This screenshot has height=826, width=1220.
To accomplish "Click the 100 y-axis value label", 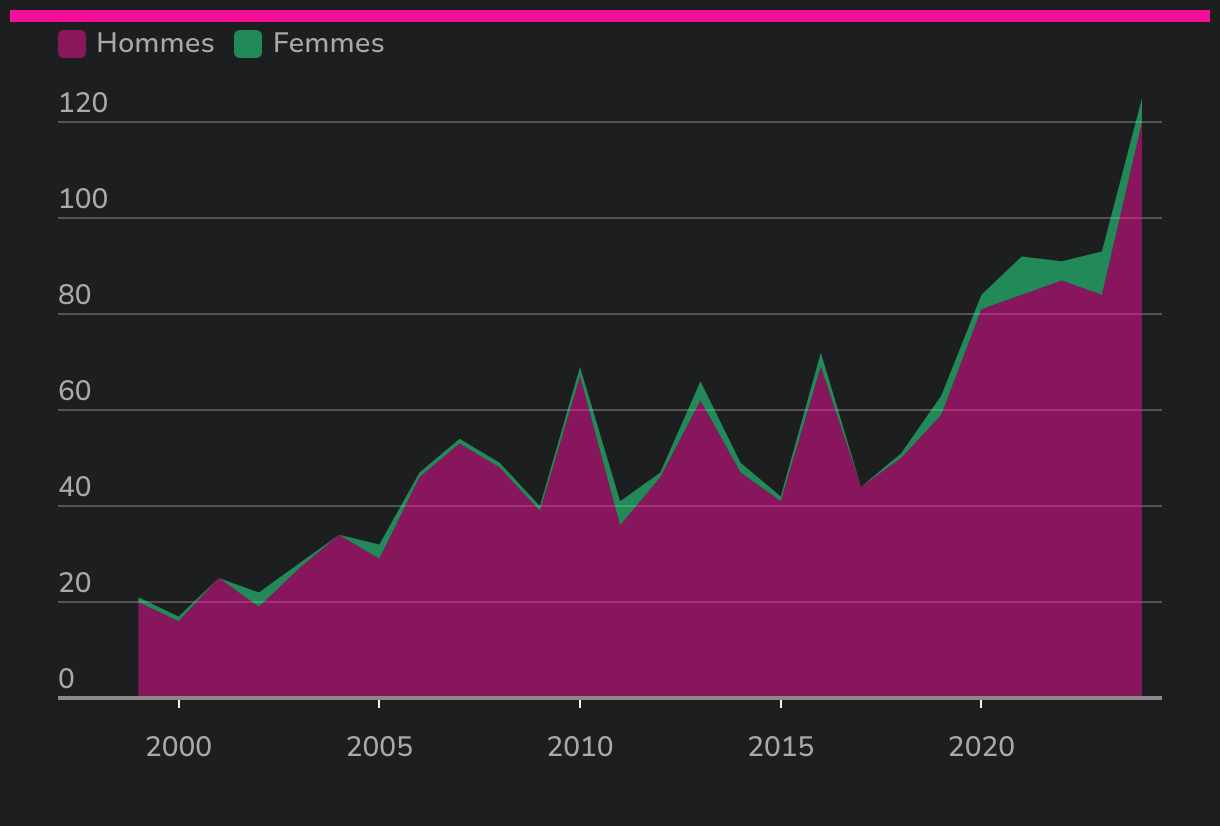I will pyautogui.click(x=83, y=200).
